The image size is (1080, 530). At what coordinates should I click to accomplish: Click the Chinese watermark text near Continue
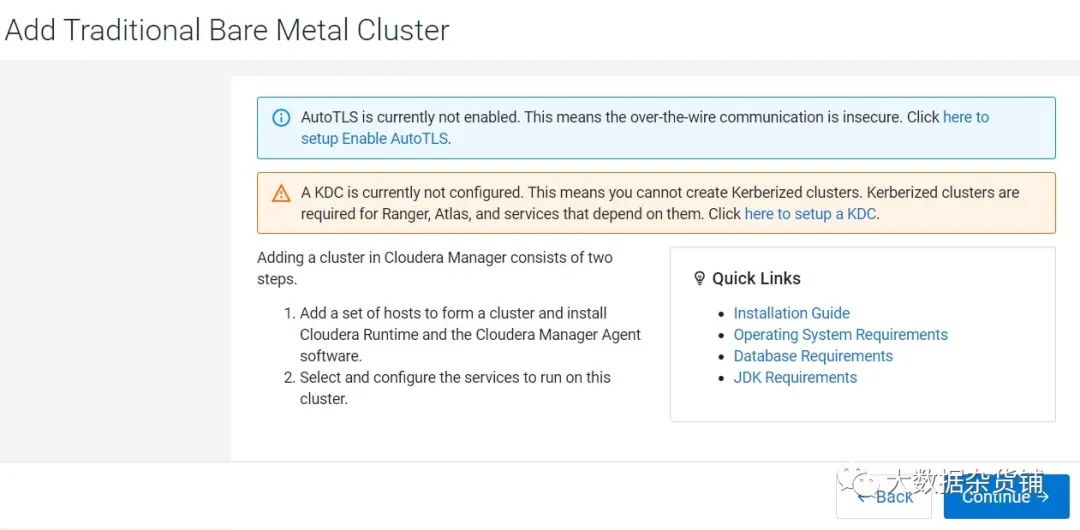(x=966, y=482)
